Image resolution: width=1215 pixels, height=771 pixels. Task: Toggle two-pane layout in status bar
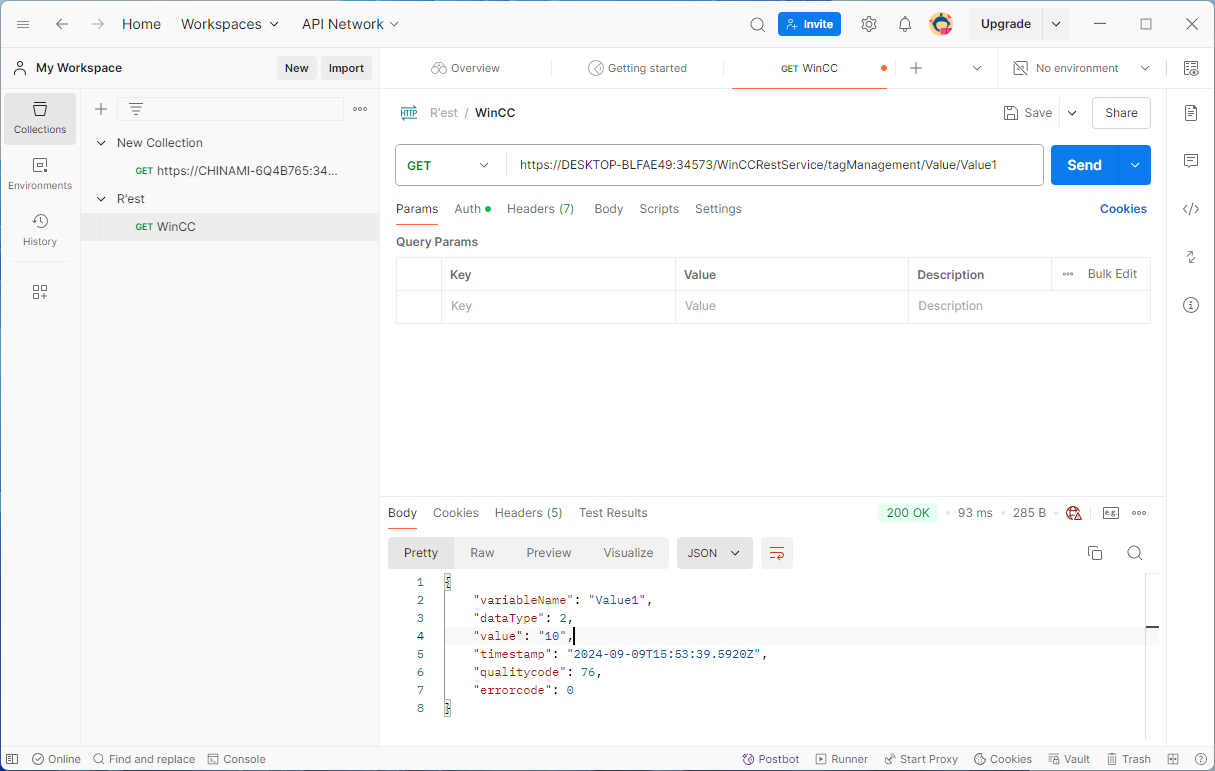tap(1174, 759)
